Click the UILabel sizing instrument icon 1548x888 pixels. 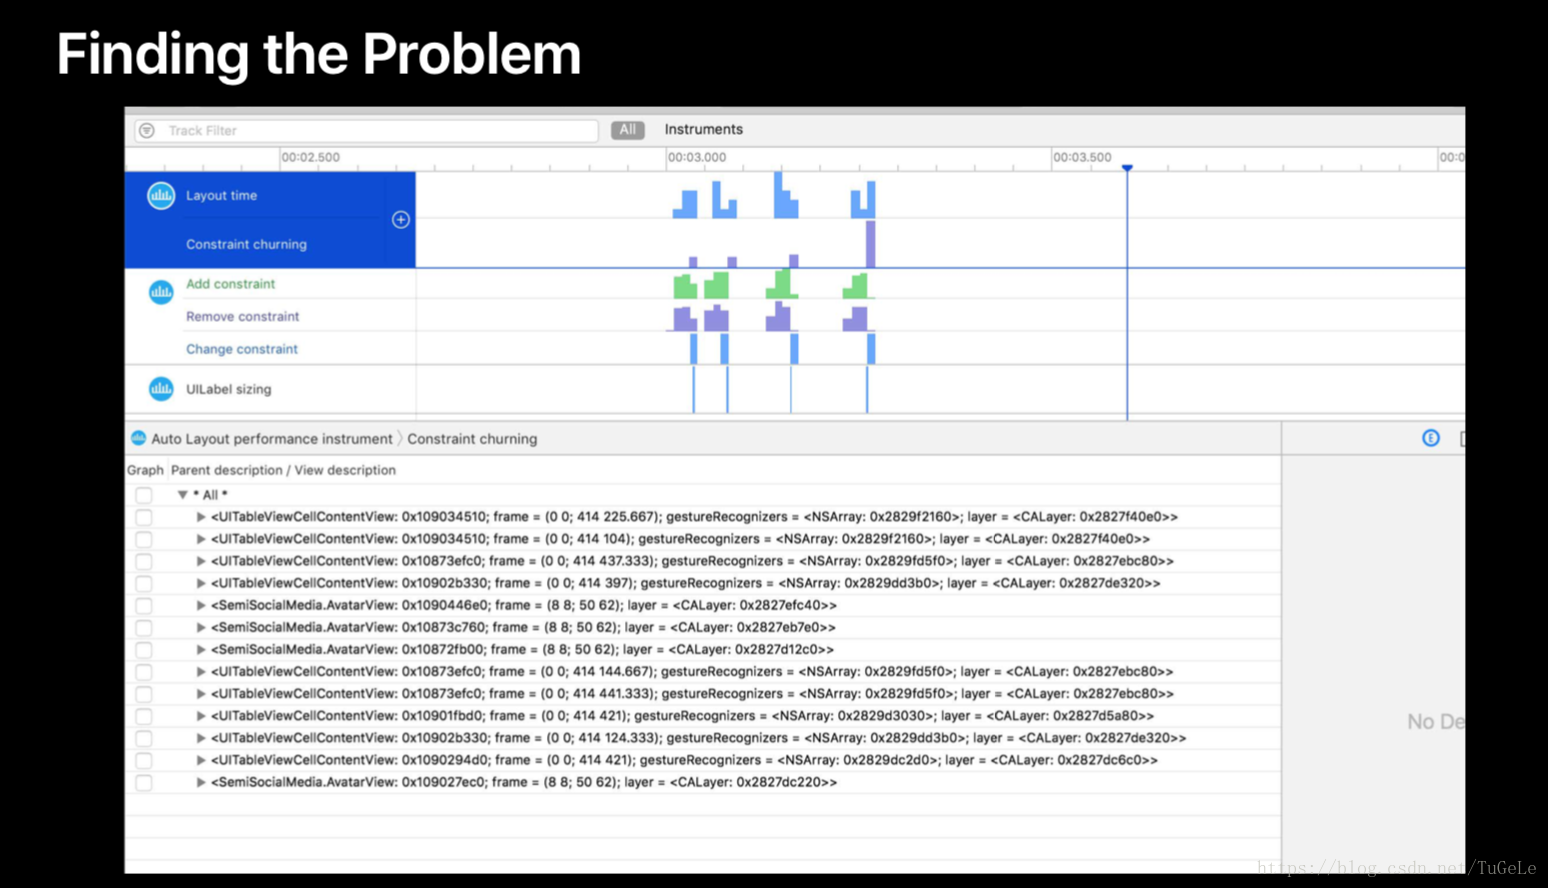pyautogui.click(x=161, y=389)
